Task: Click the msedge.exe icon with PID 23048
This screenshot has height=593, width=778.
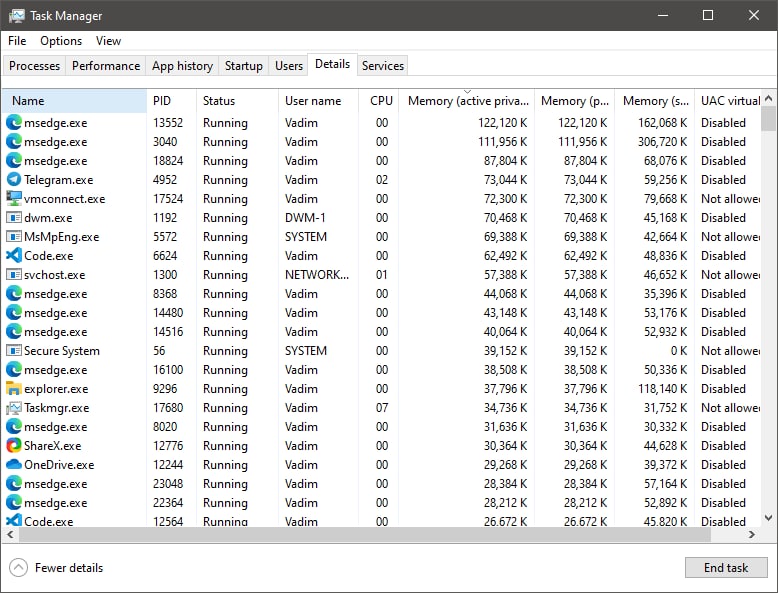Action: [x=14, y=484]
